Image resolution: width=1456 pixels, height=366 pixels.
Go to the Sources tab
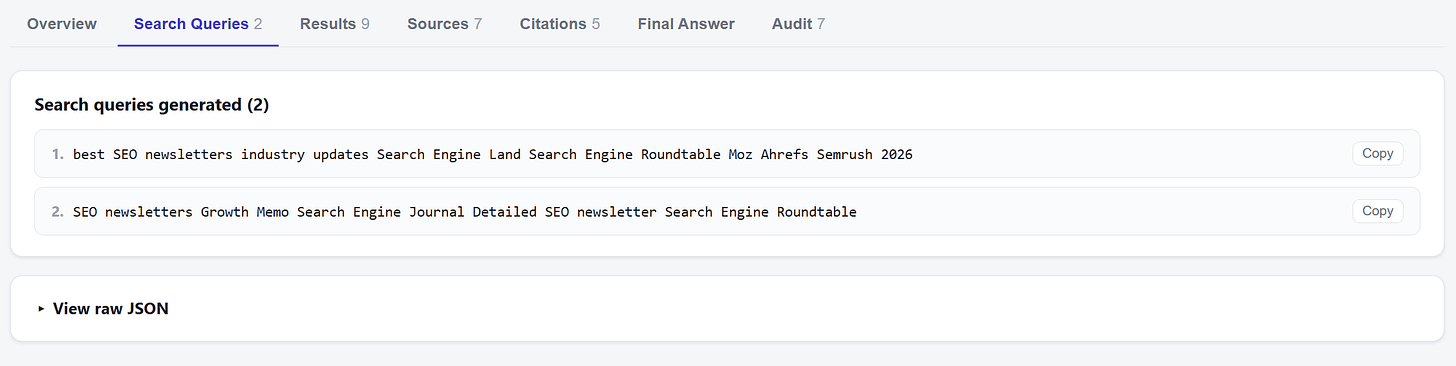pyautogui.click(x=445, y=24)
